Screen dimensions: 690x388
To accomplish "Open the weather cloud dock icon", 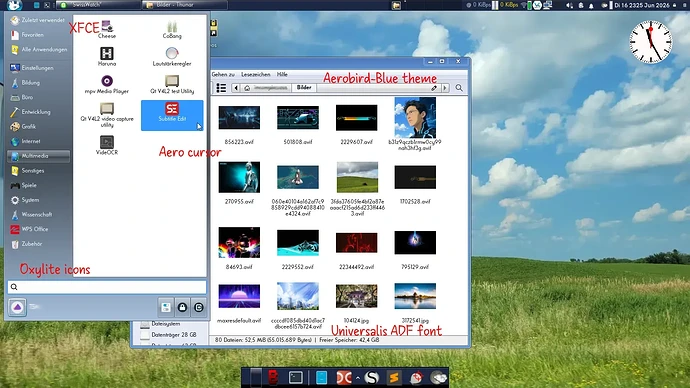I will (x=439, y=377).
